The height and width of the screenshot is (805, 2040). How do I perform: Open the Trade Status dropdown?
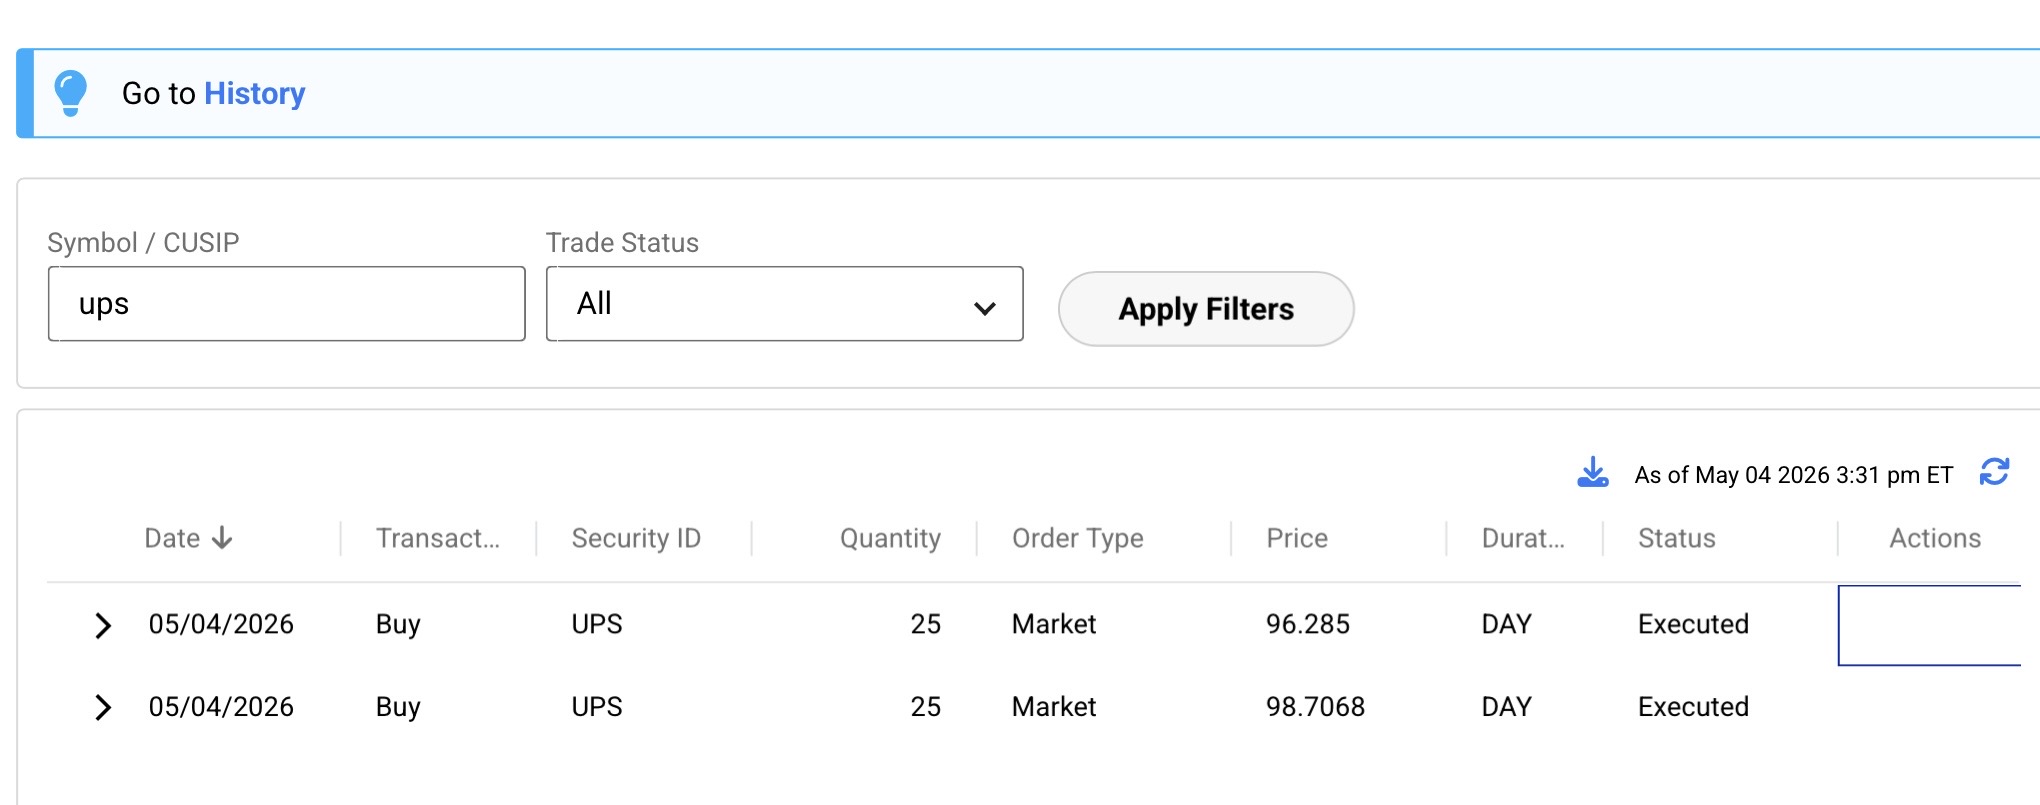pyautogui.click(x=784, y=304)
